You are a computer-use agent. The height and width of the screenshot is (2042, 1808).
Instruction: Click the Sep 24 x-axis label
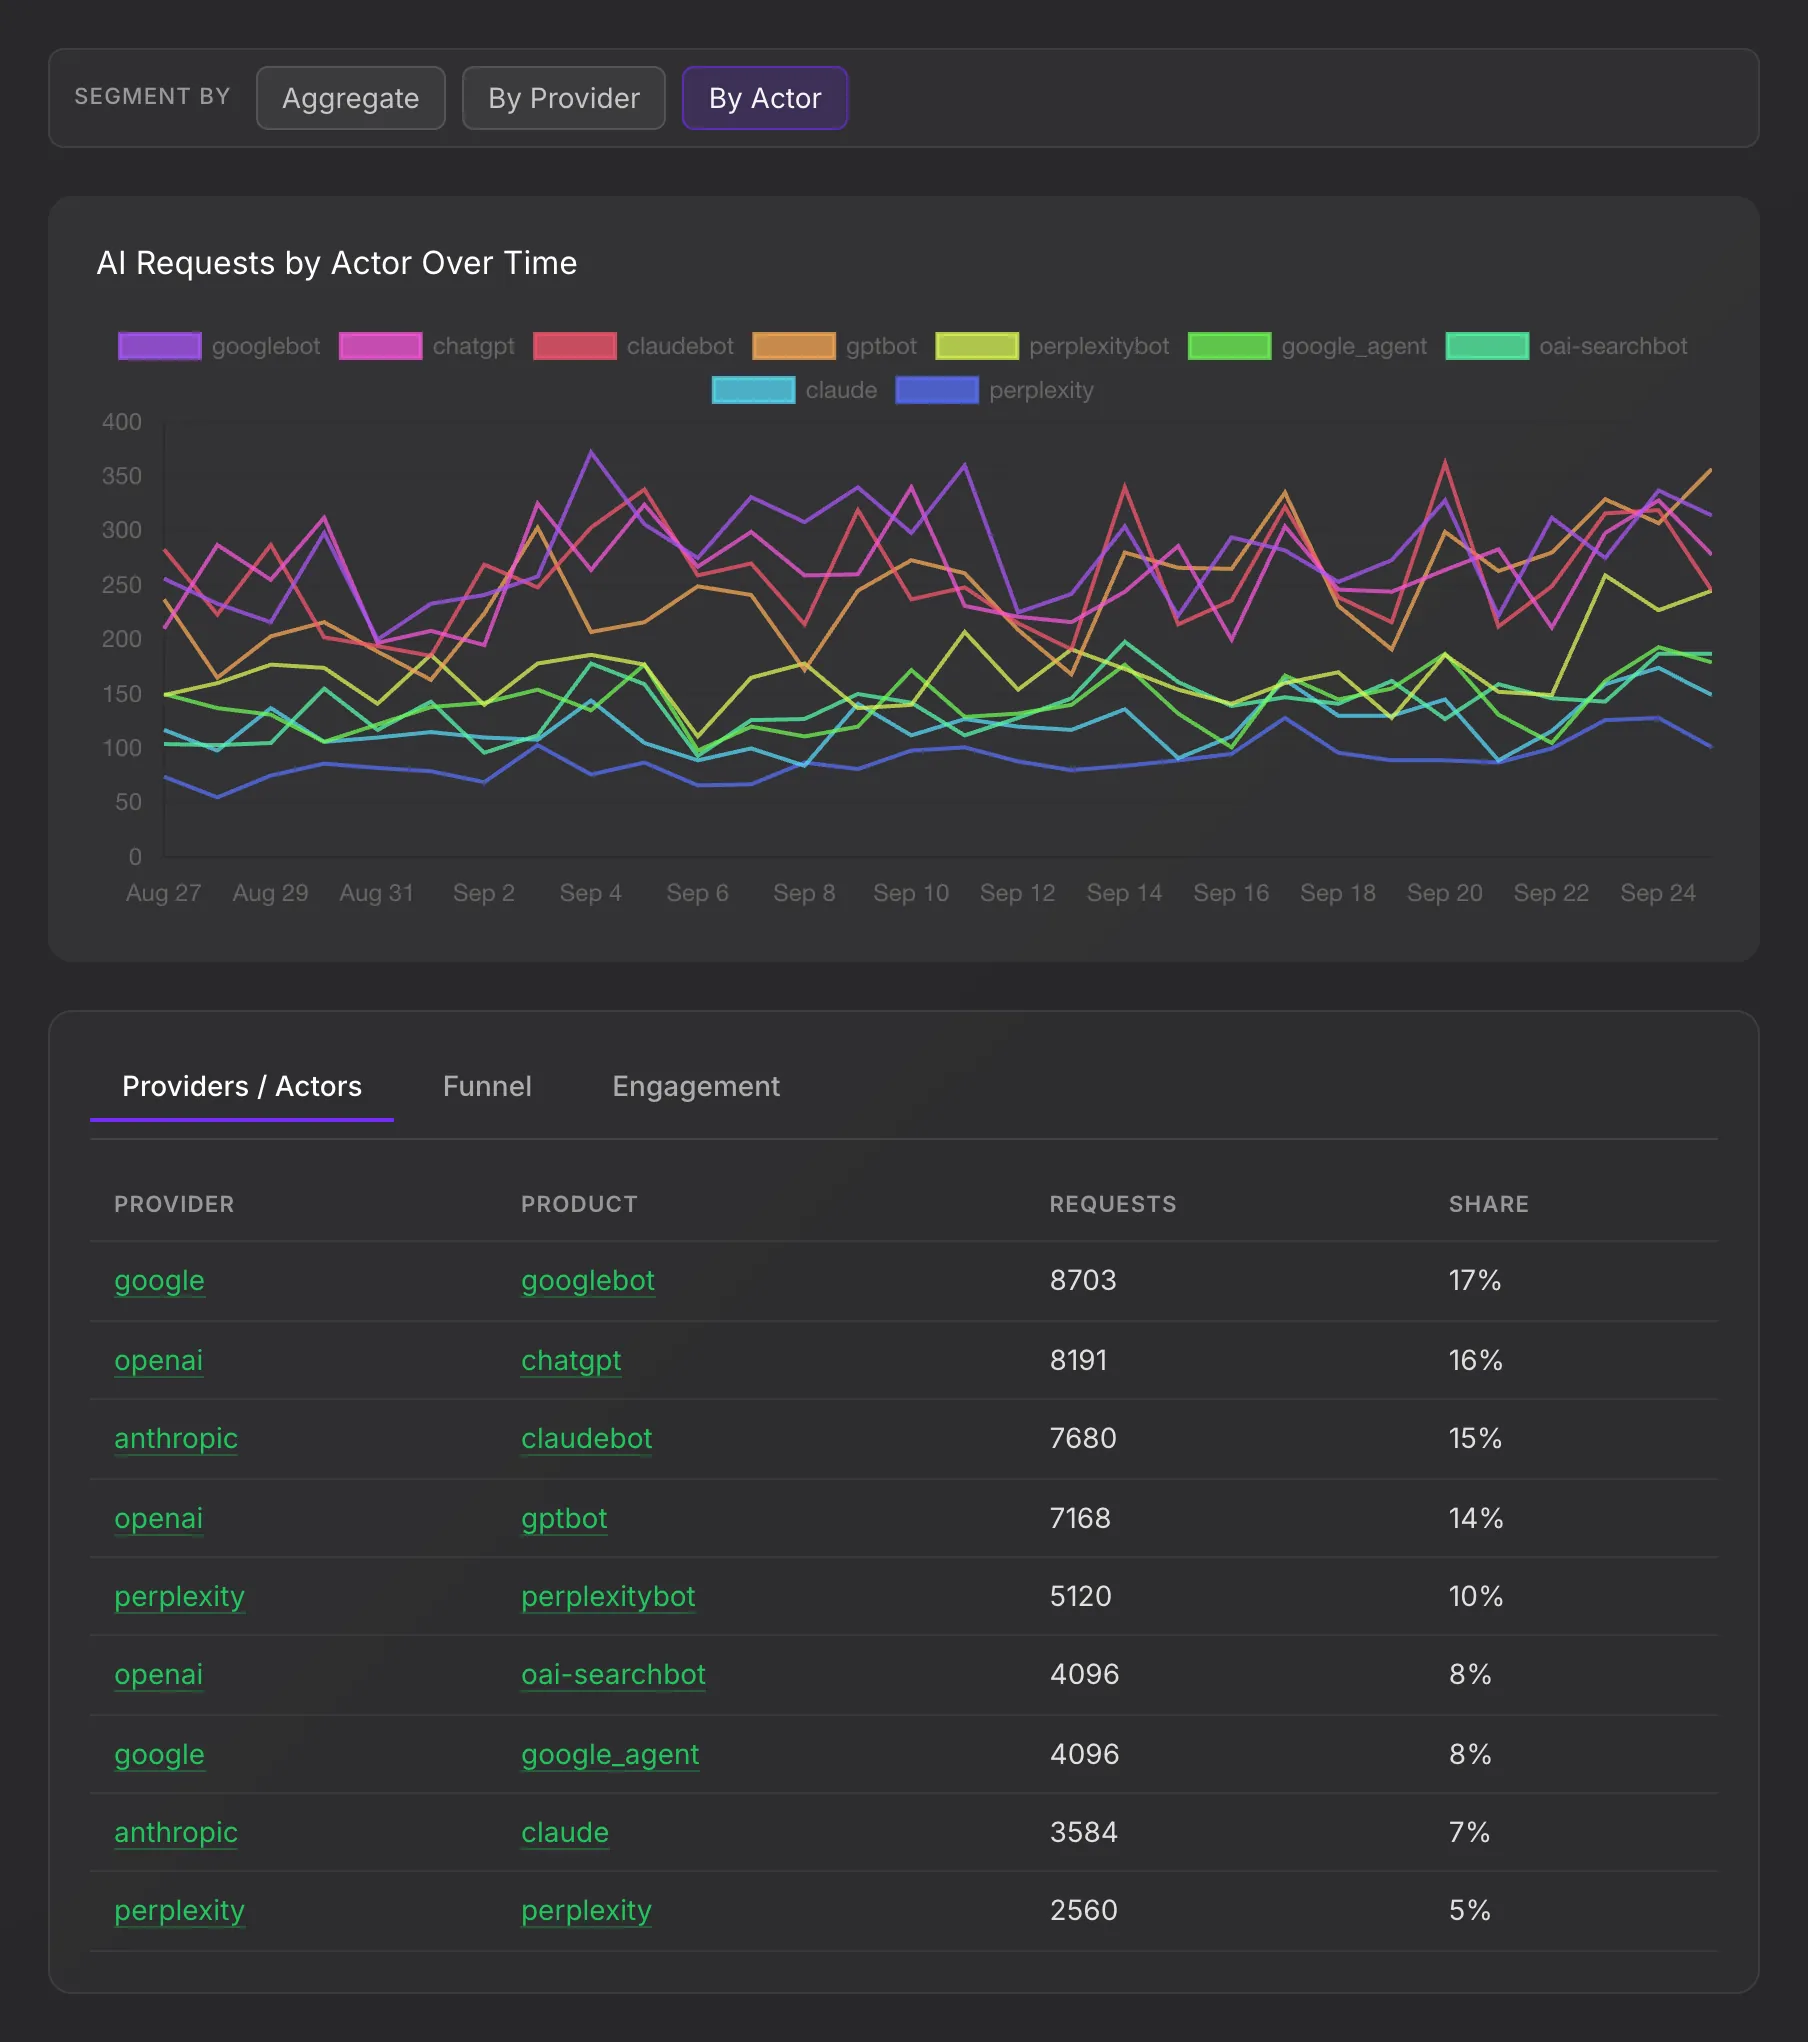click(x=1658, y=893)
